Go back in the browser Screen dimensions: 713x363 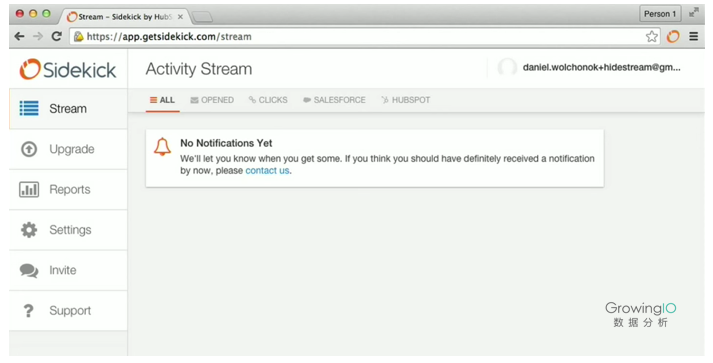[x=19, y=36]
